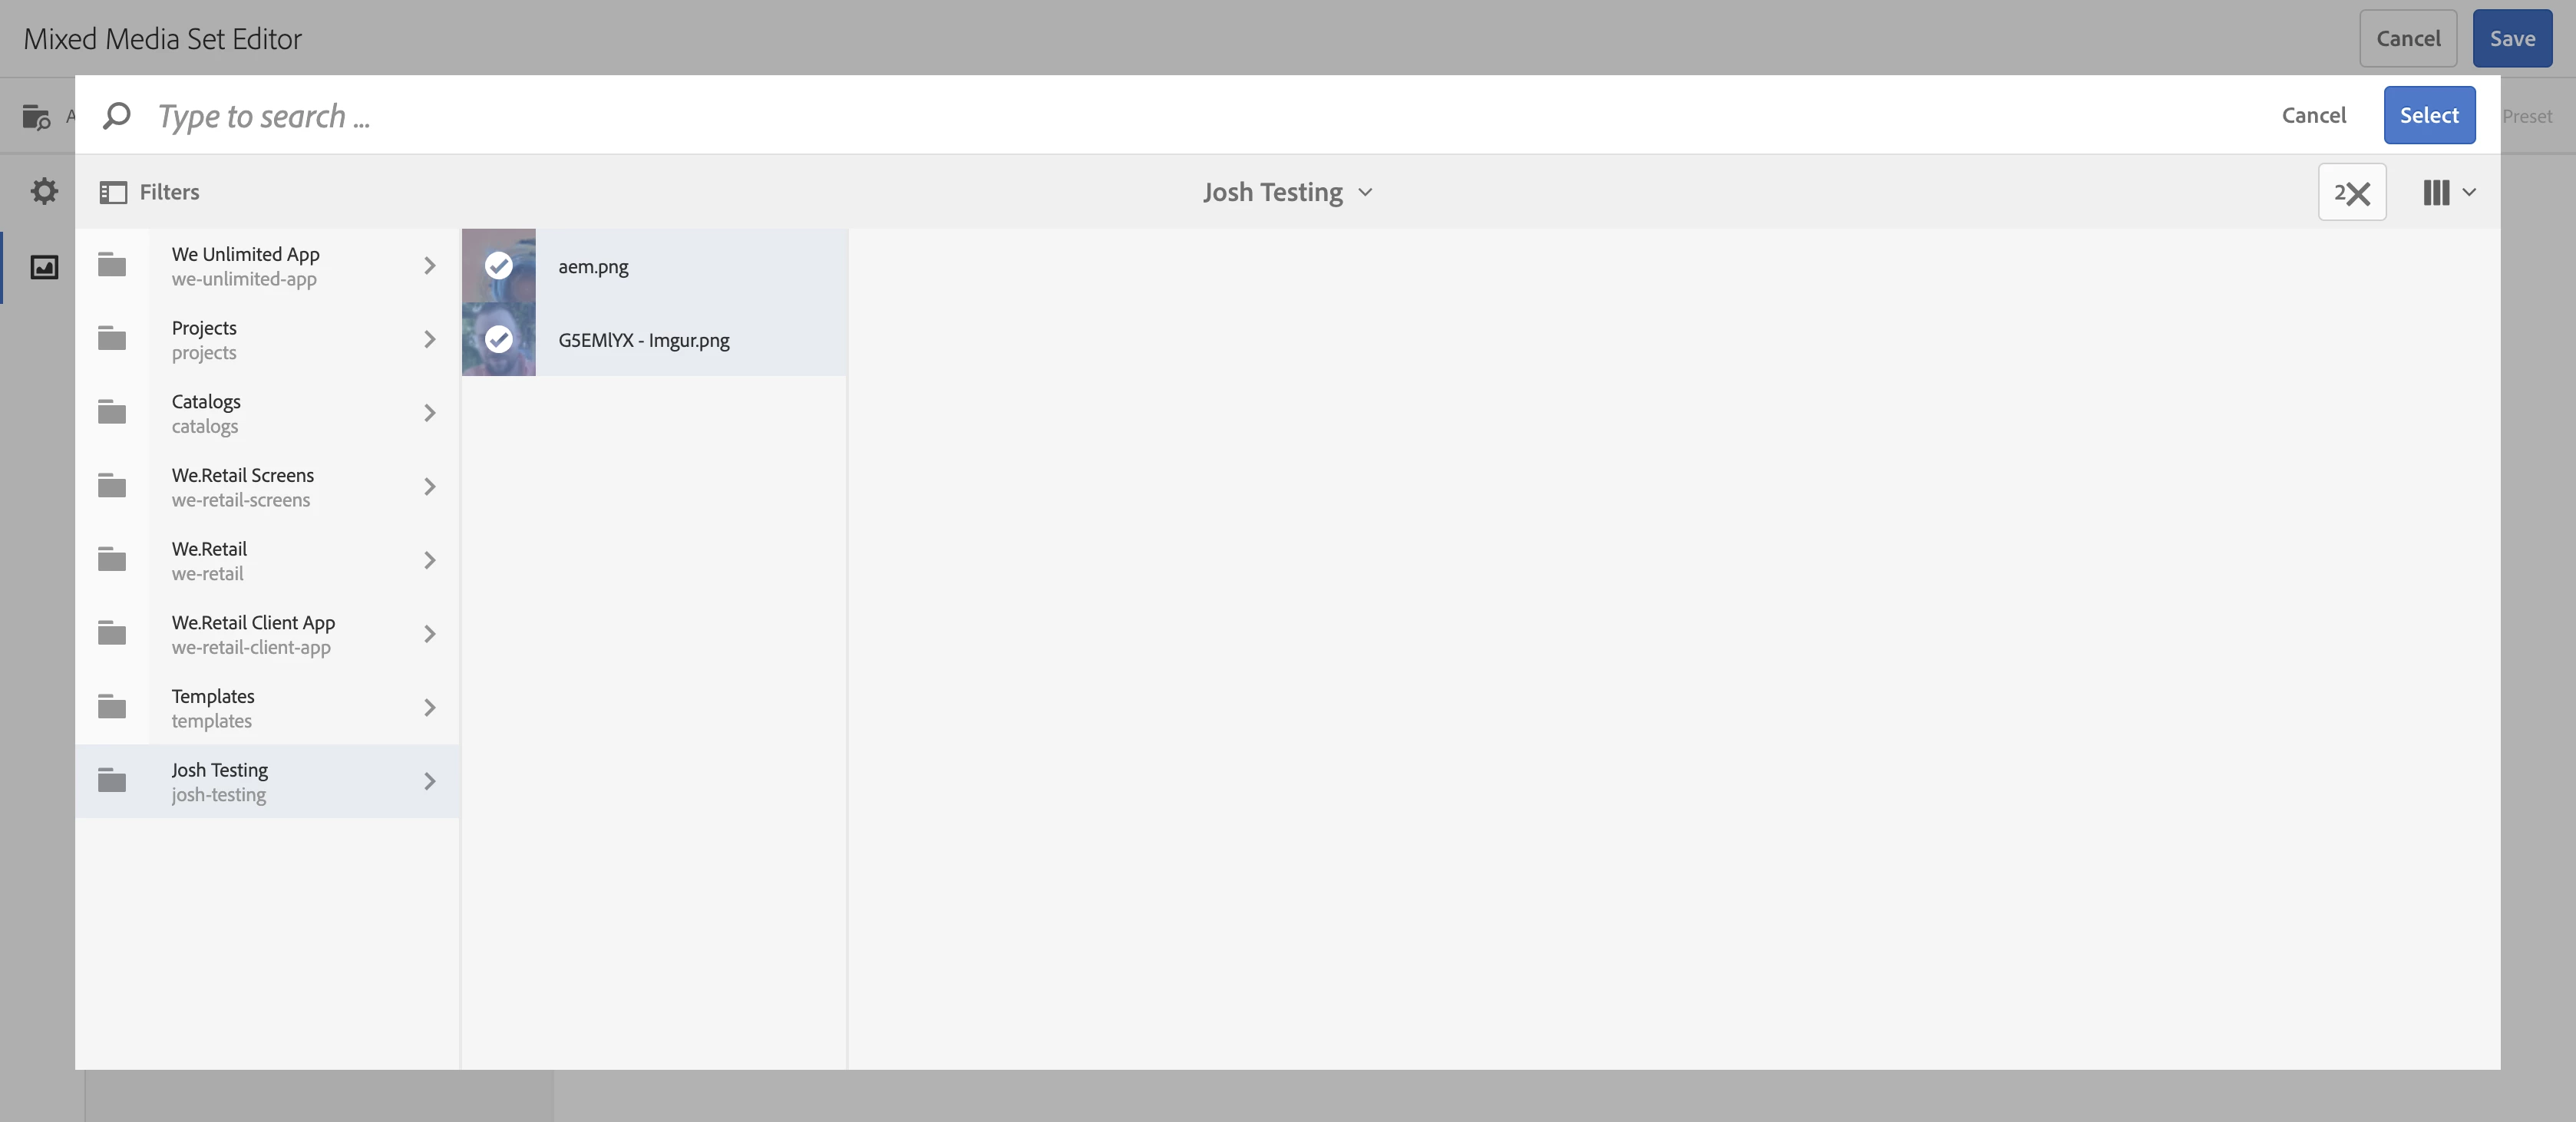Click Cancel in the asset picker dialog
The image size is (2576, 1122).
click(2313, 115)
